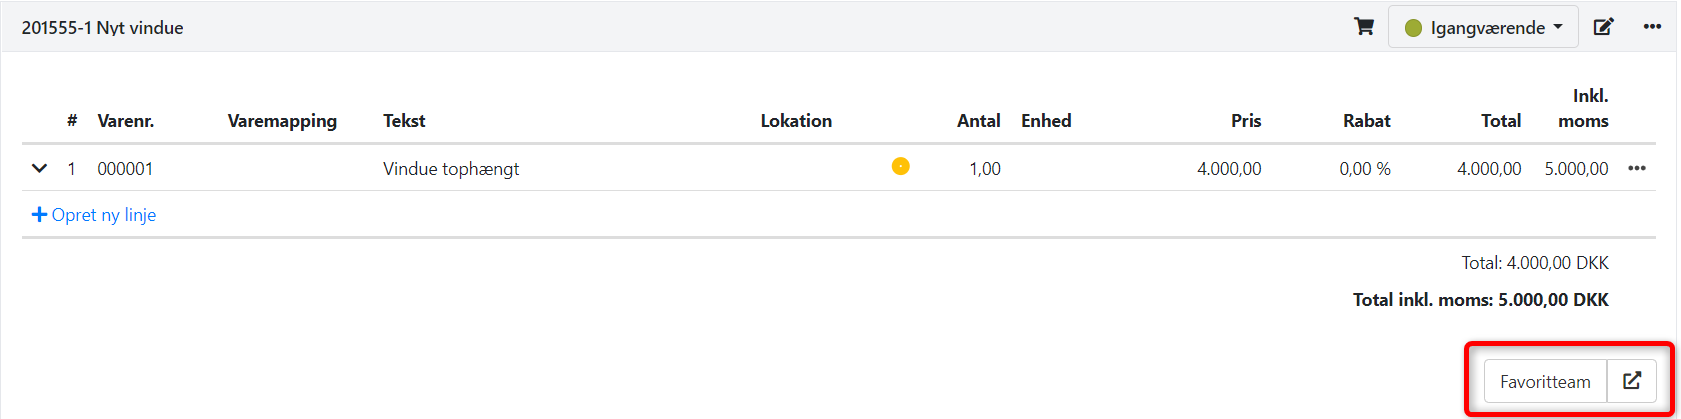The image size is (1681, 419).
Task: Click the quantity cell 1,00
Action: [x=984, y=169]
